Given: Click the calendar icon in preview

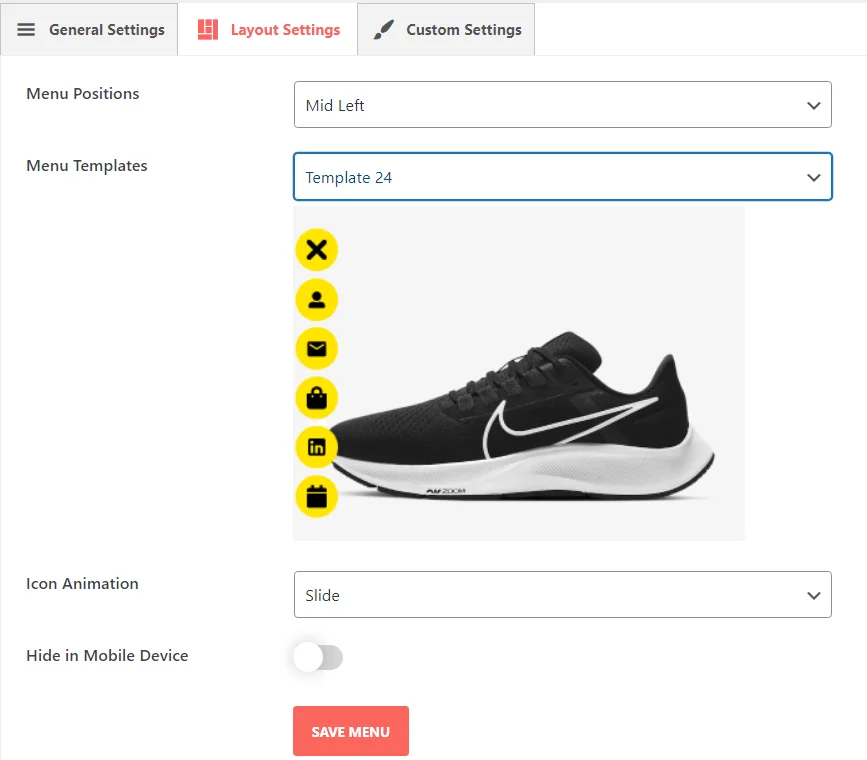Looking at the screenshot, I should click(x=316, y=496).
